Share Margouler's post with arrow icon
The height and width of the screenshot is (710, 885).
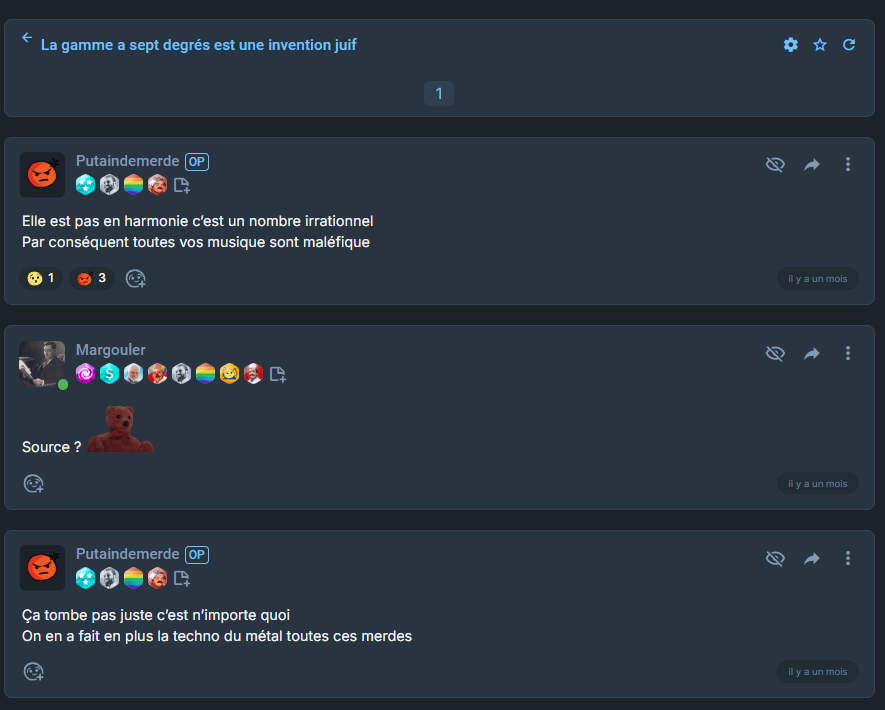coord(812,353)
